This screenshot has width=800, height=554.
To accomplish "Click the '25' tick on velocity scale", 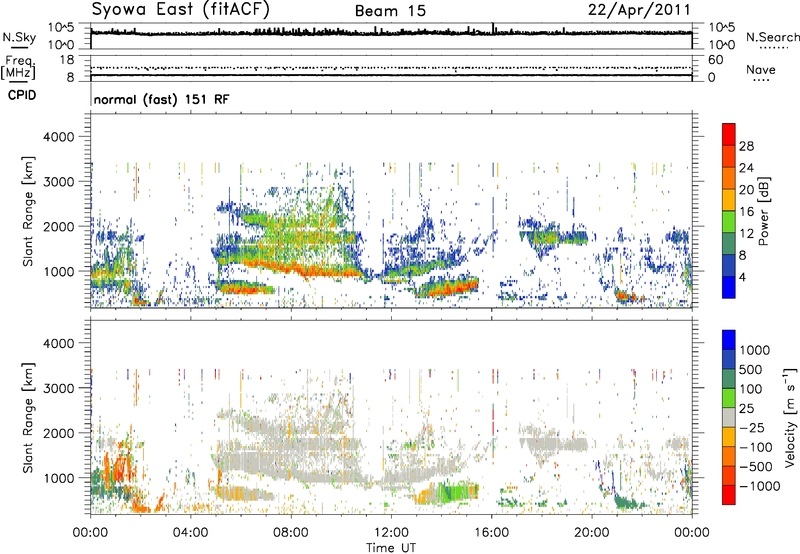I will click(746, 408).
